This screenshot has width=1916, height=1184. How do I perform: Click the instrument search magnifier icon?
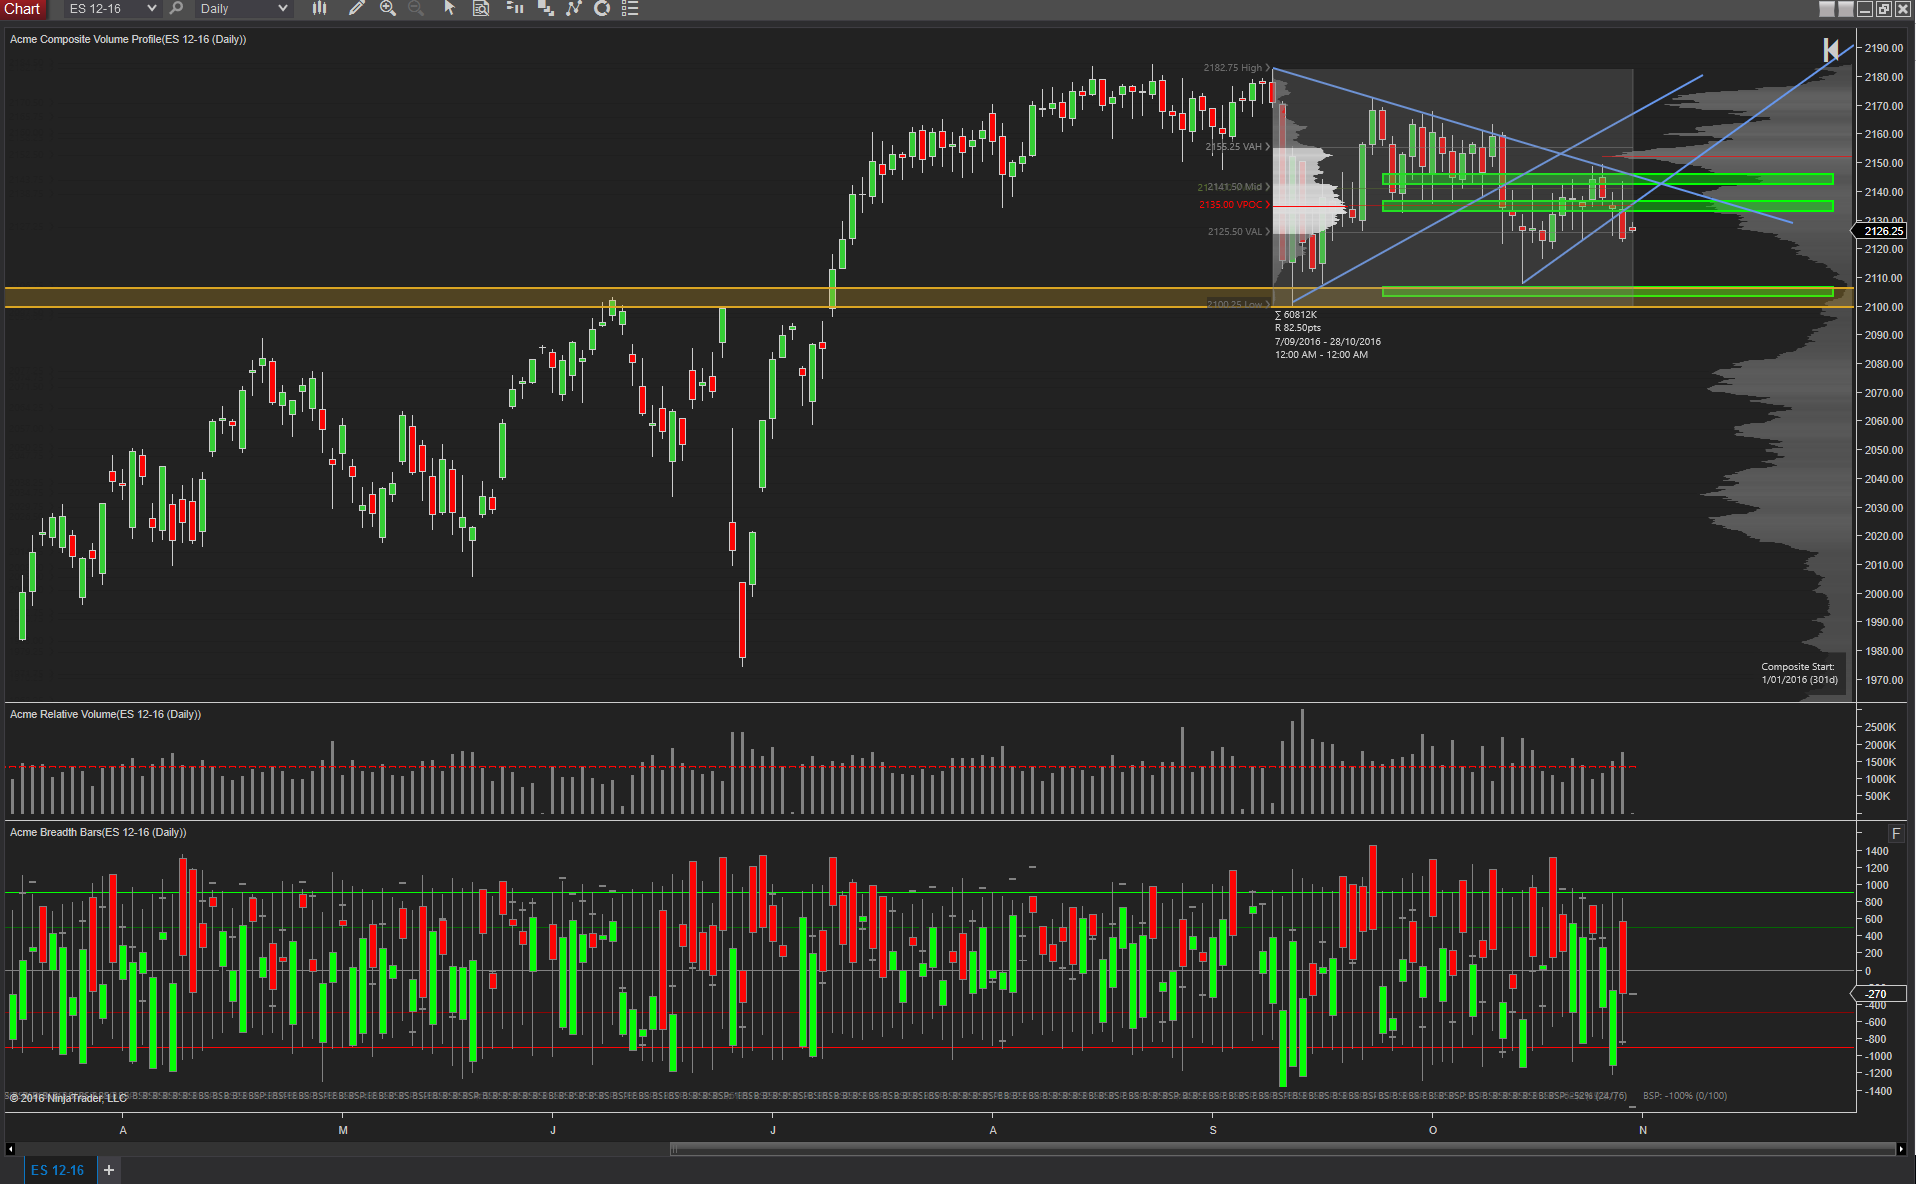[x=176, y=8]
